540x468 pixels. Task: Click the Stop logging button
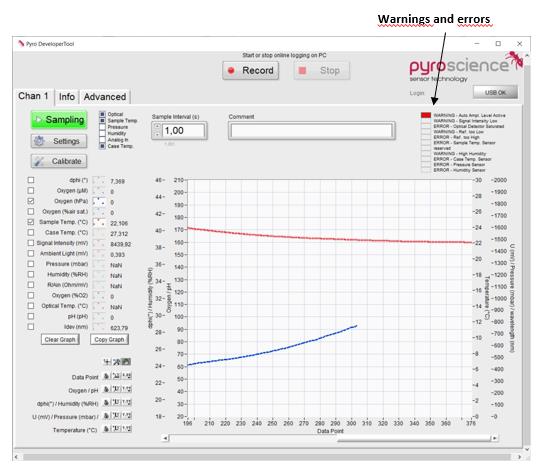[322, 71]
